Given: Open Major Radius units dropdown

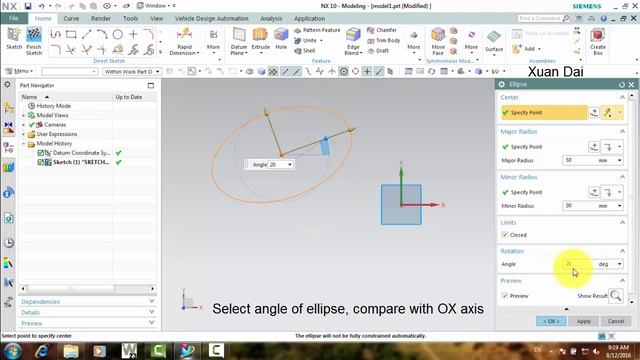Looking at the screenshot, I should (619, 160).
